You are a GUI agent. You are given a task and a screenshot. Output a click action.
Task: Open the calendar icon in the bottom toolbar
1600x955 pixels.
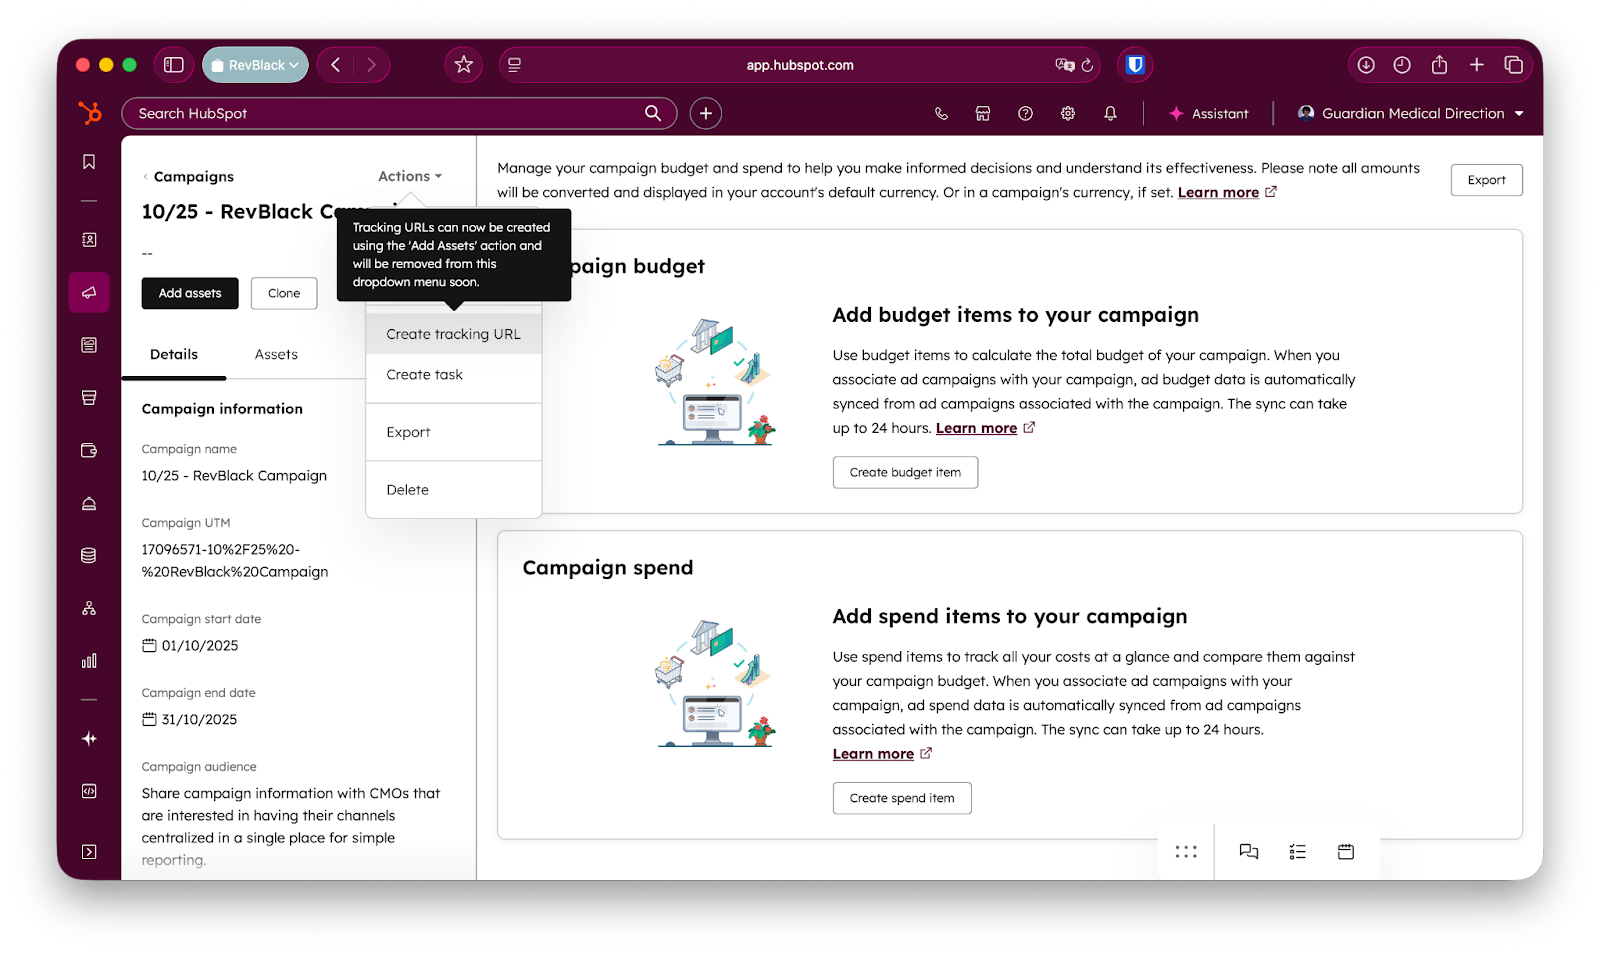(1346, 852)
